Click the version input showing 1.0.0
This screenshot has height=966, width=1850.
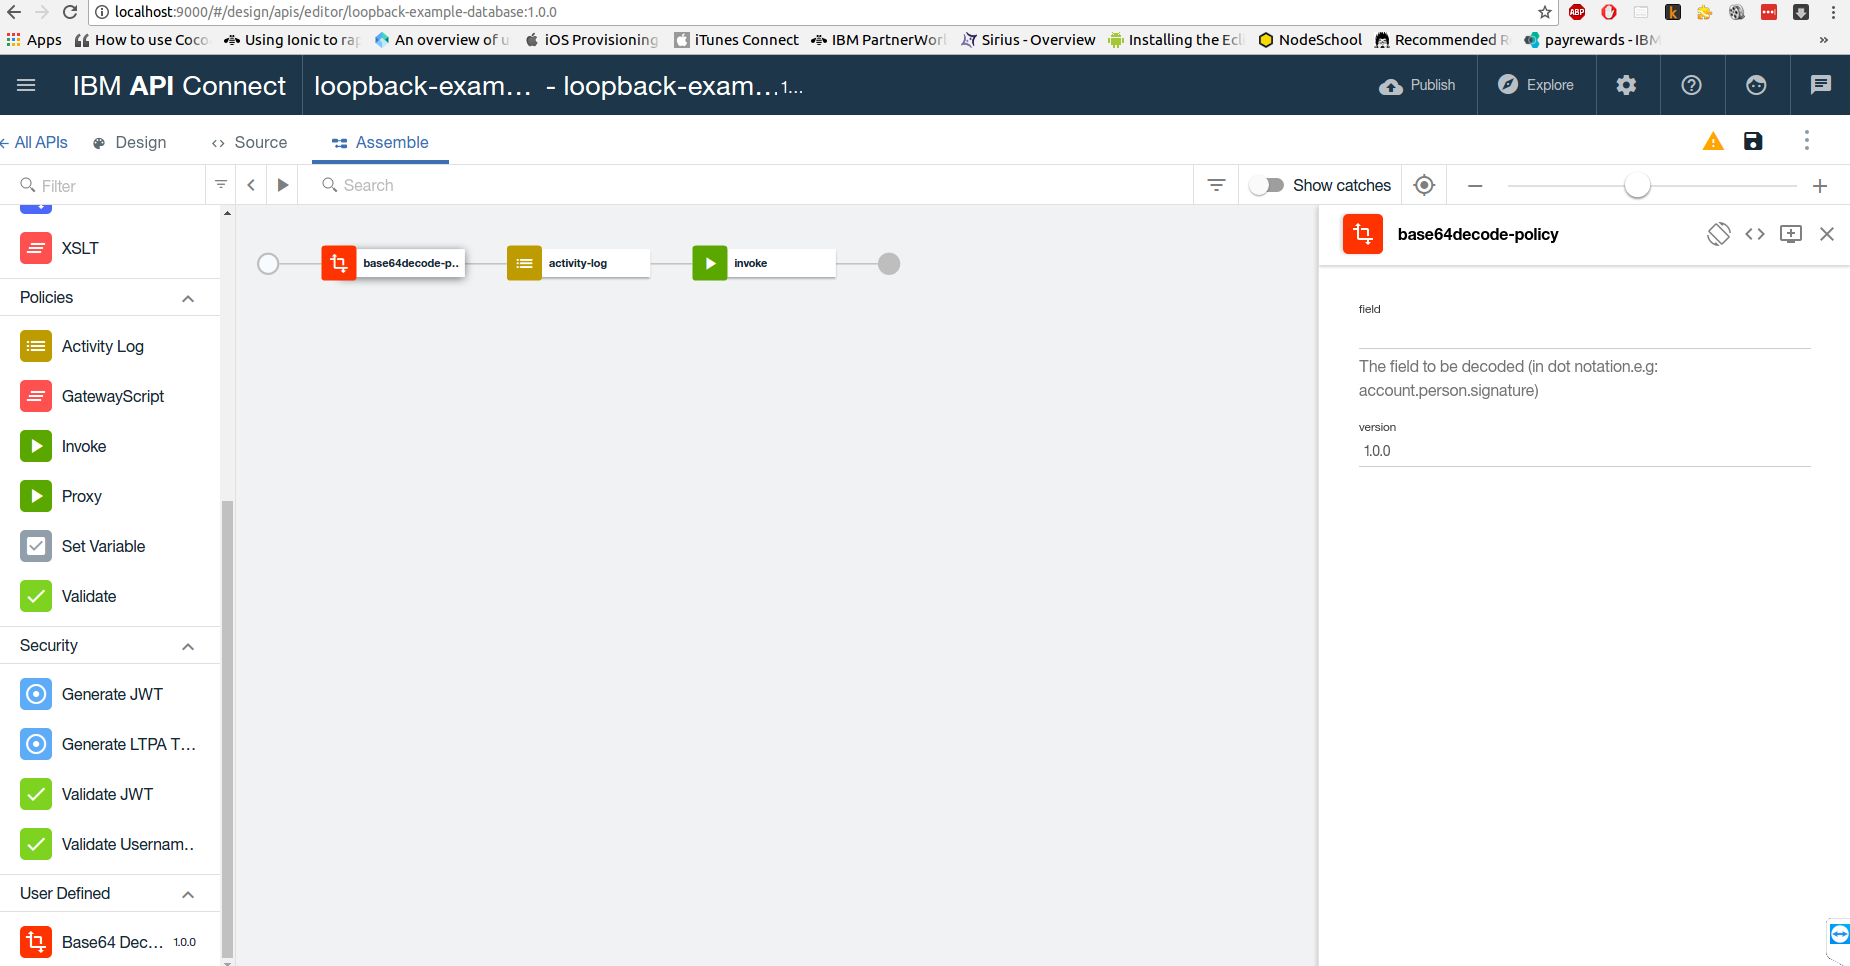[x=1584, y=451]
